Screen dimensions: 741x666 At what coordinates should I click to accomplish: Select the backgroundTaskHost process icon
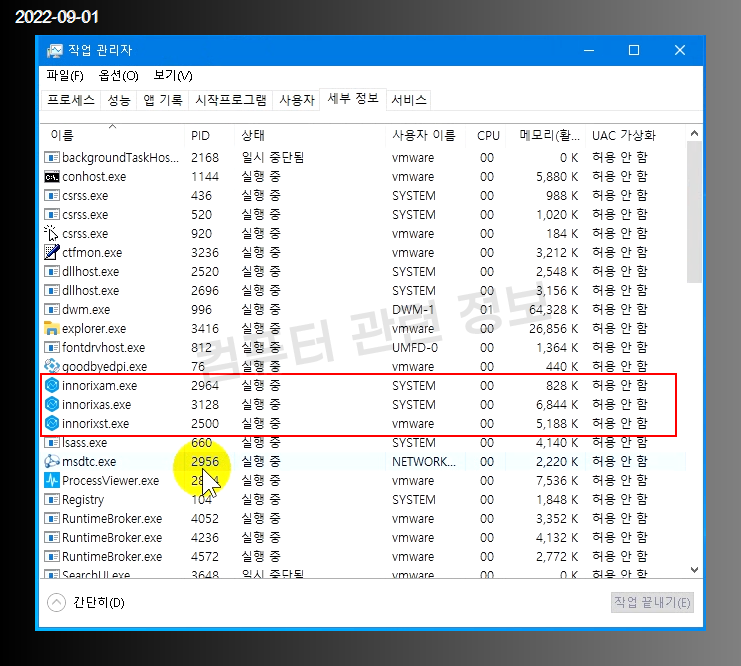coord(52,157)
